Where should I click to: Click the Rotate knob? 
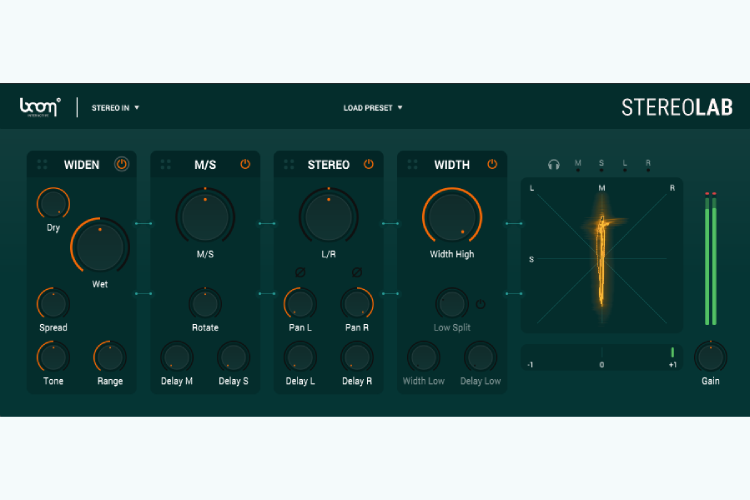pos(205,304)
